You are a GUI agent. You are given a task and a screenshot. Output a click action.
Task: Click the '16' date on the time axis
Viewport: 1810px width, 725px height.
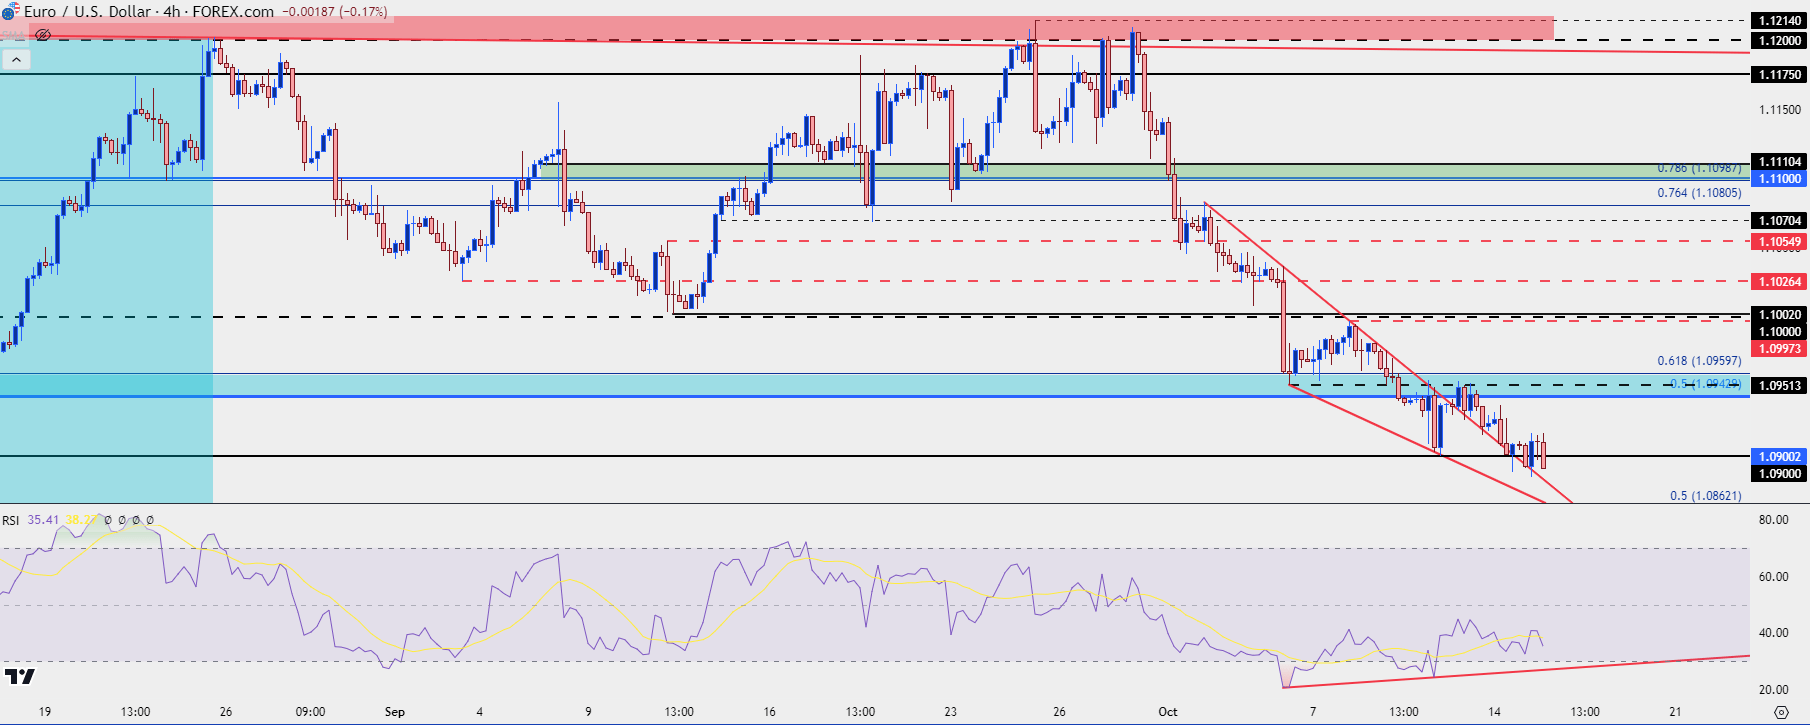pos(769,712)
